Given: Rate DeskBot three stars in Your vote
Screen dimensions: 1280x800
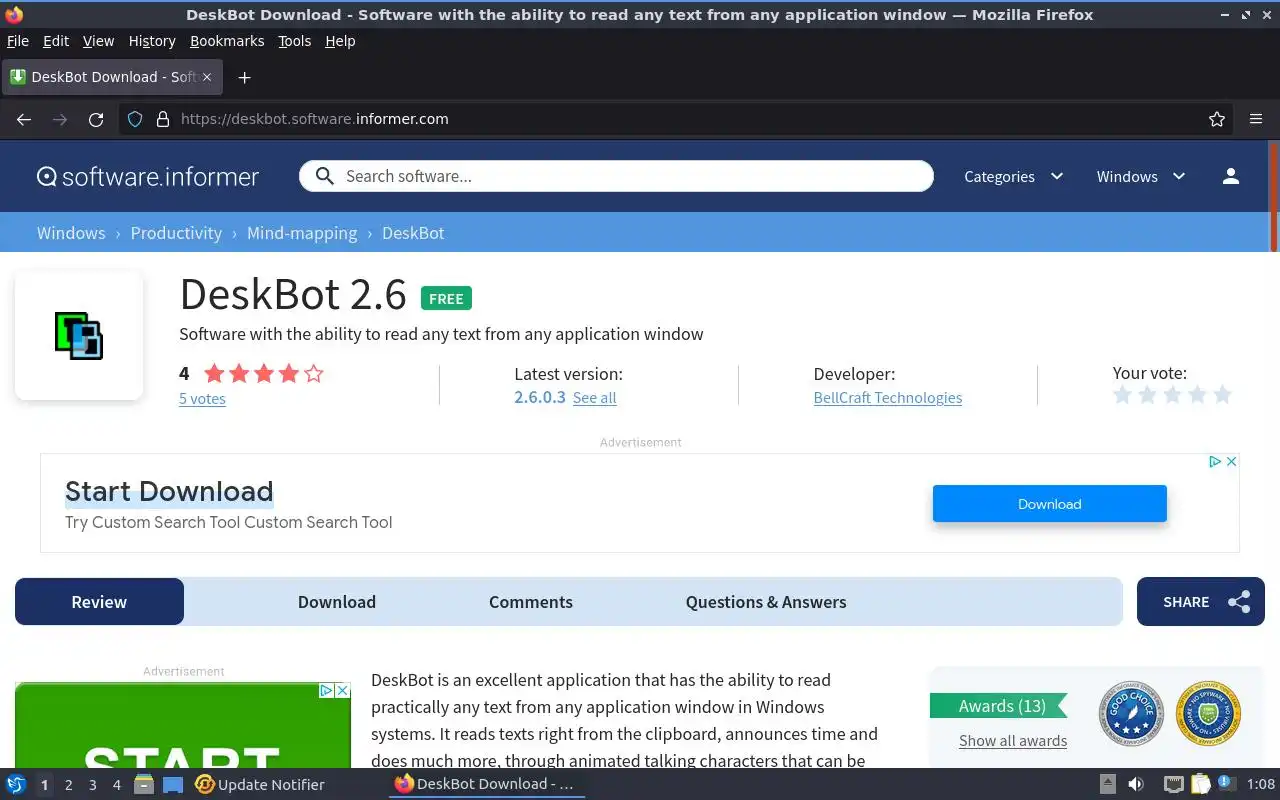Looking at the screenshot, I should tap(1172, 395).
